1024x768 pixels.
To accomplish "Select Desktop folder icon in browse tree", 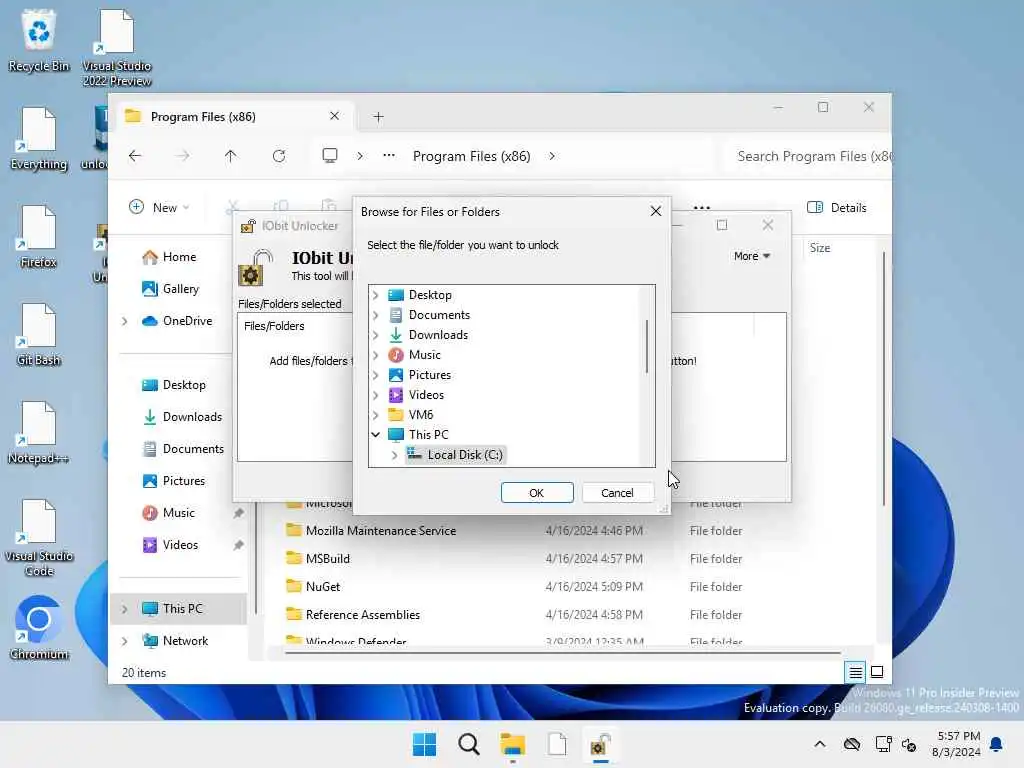I will [396, 295].
